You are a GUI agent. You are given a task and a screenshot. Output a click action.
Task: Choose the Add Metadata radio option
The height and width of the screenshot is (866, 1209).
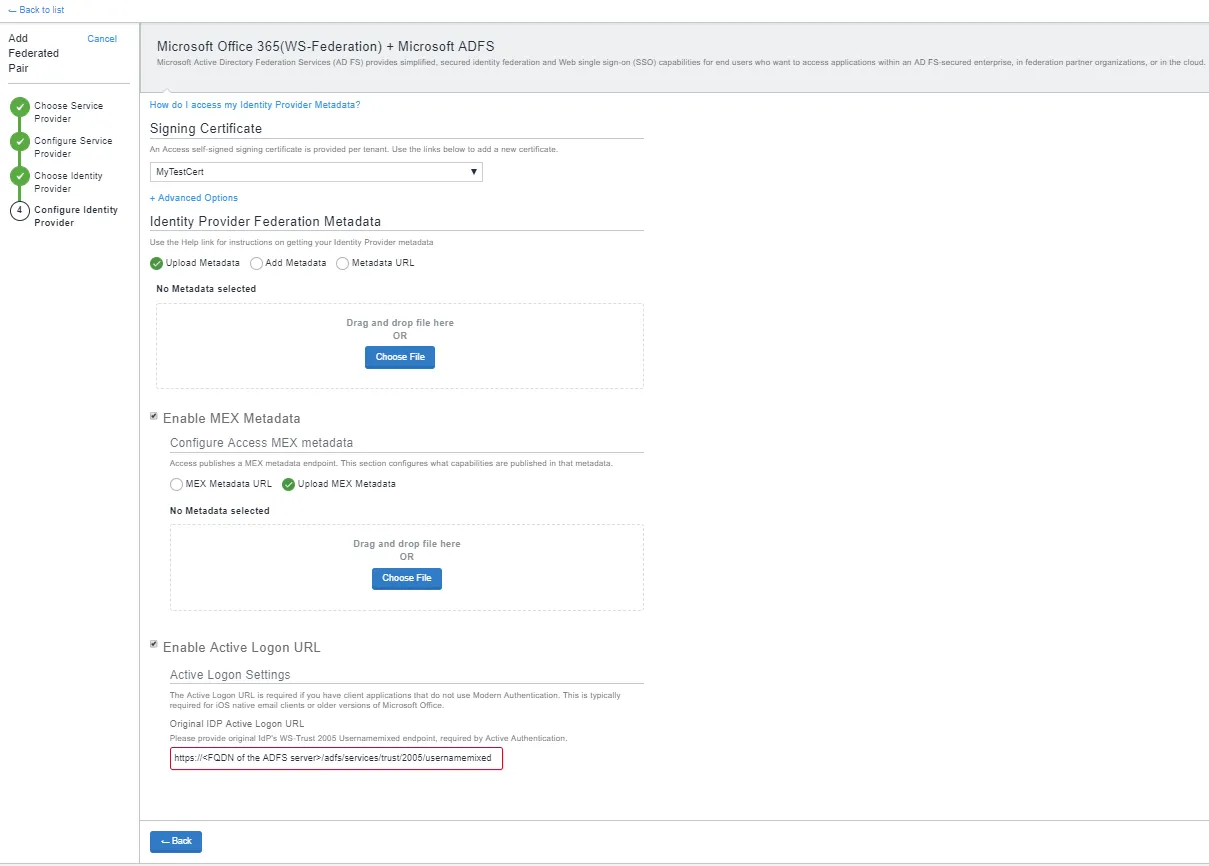[256, 263]
